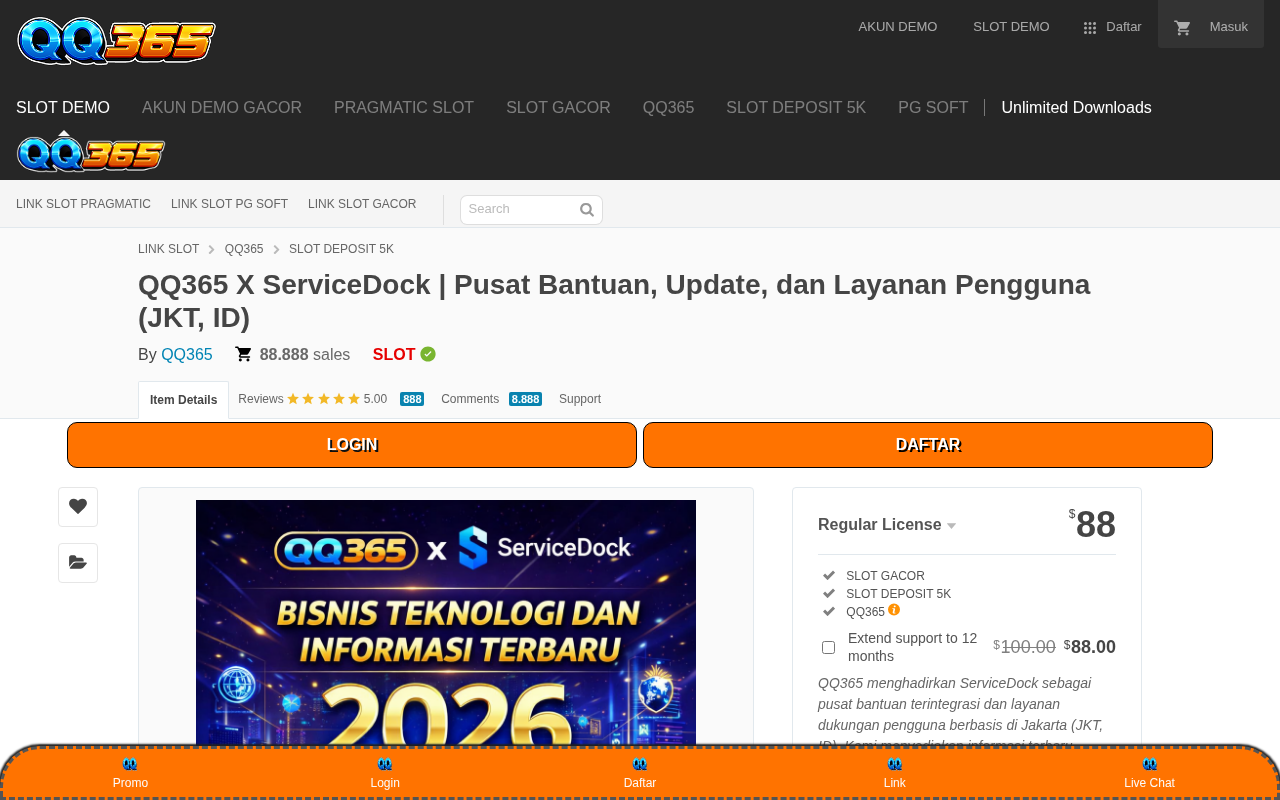Expand the Regular License dropdown

(x=887, y=525)
